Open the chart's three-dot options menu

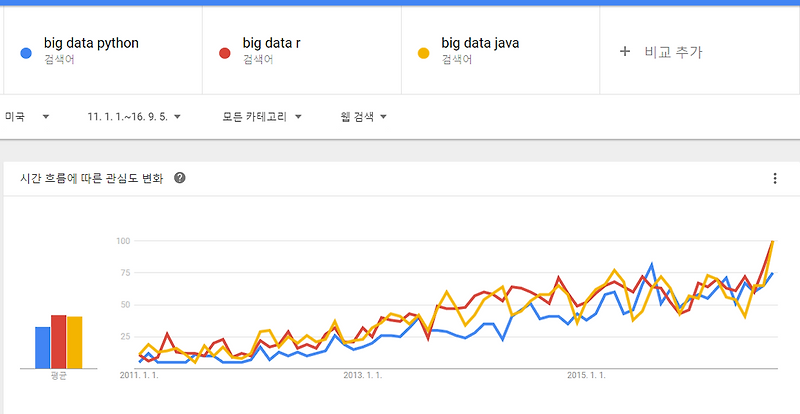tap(774, 178)
